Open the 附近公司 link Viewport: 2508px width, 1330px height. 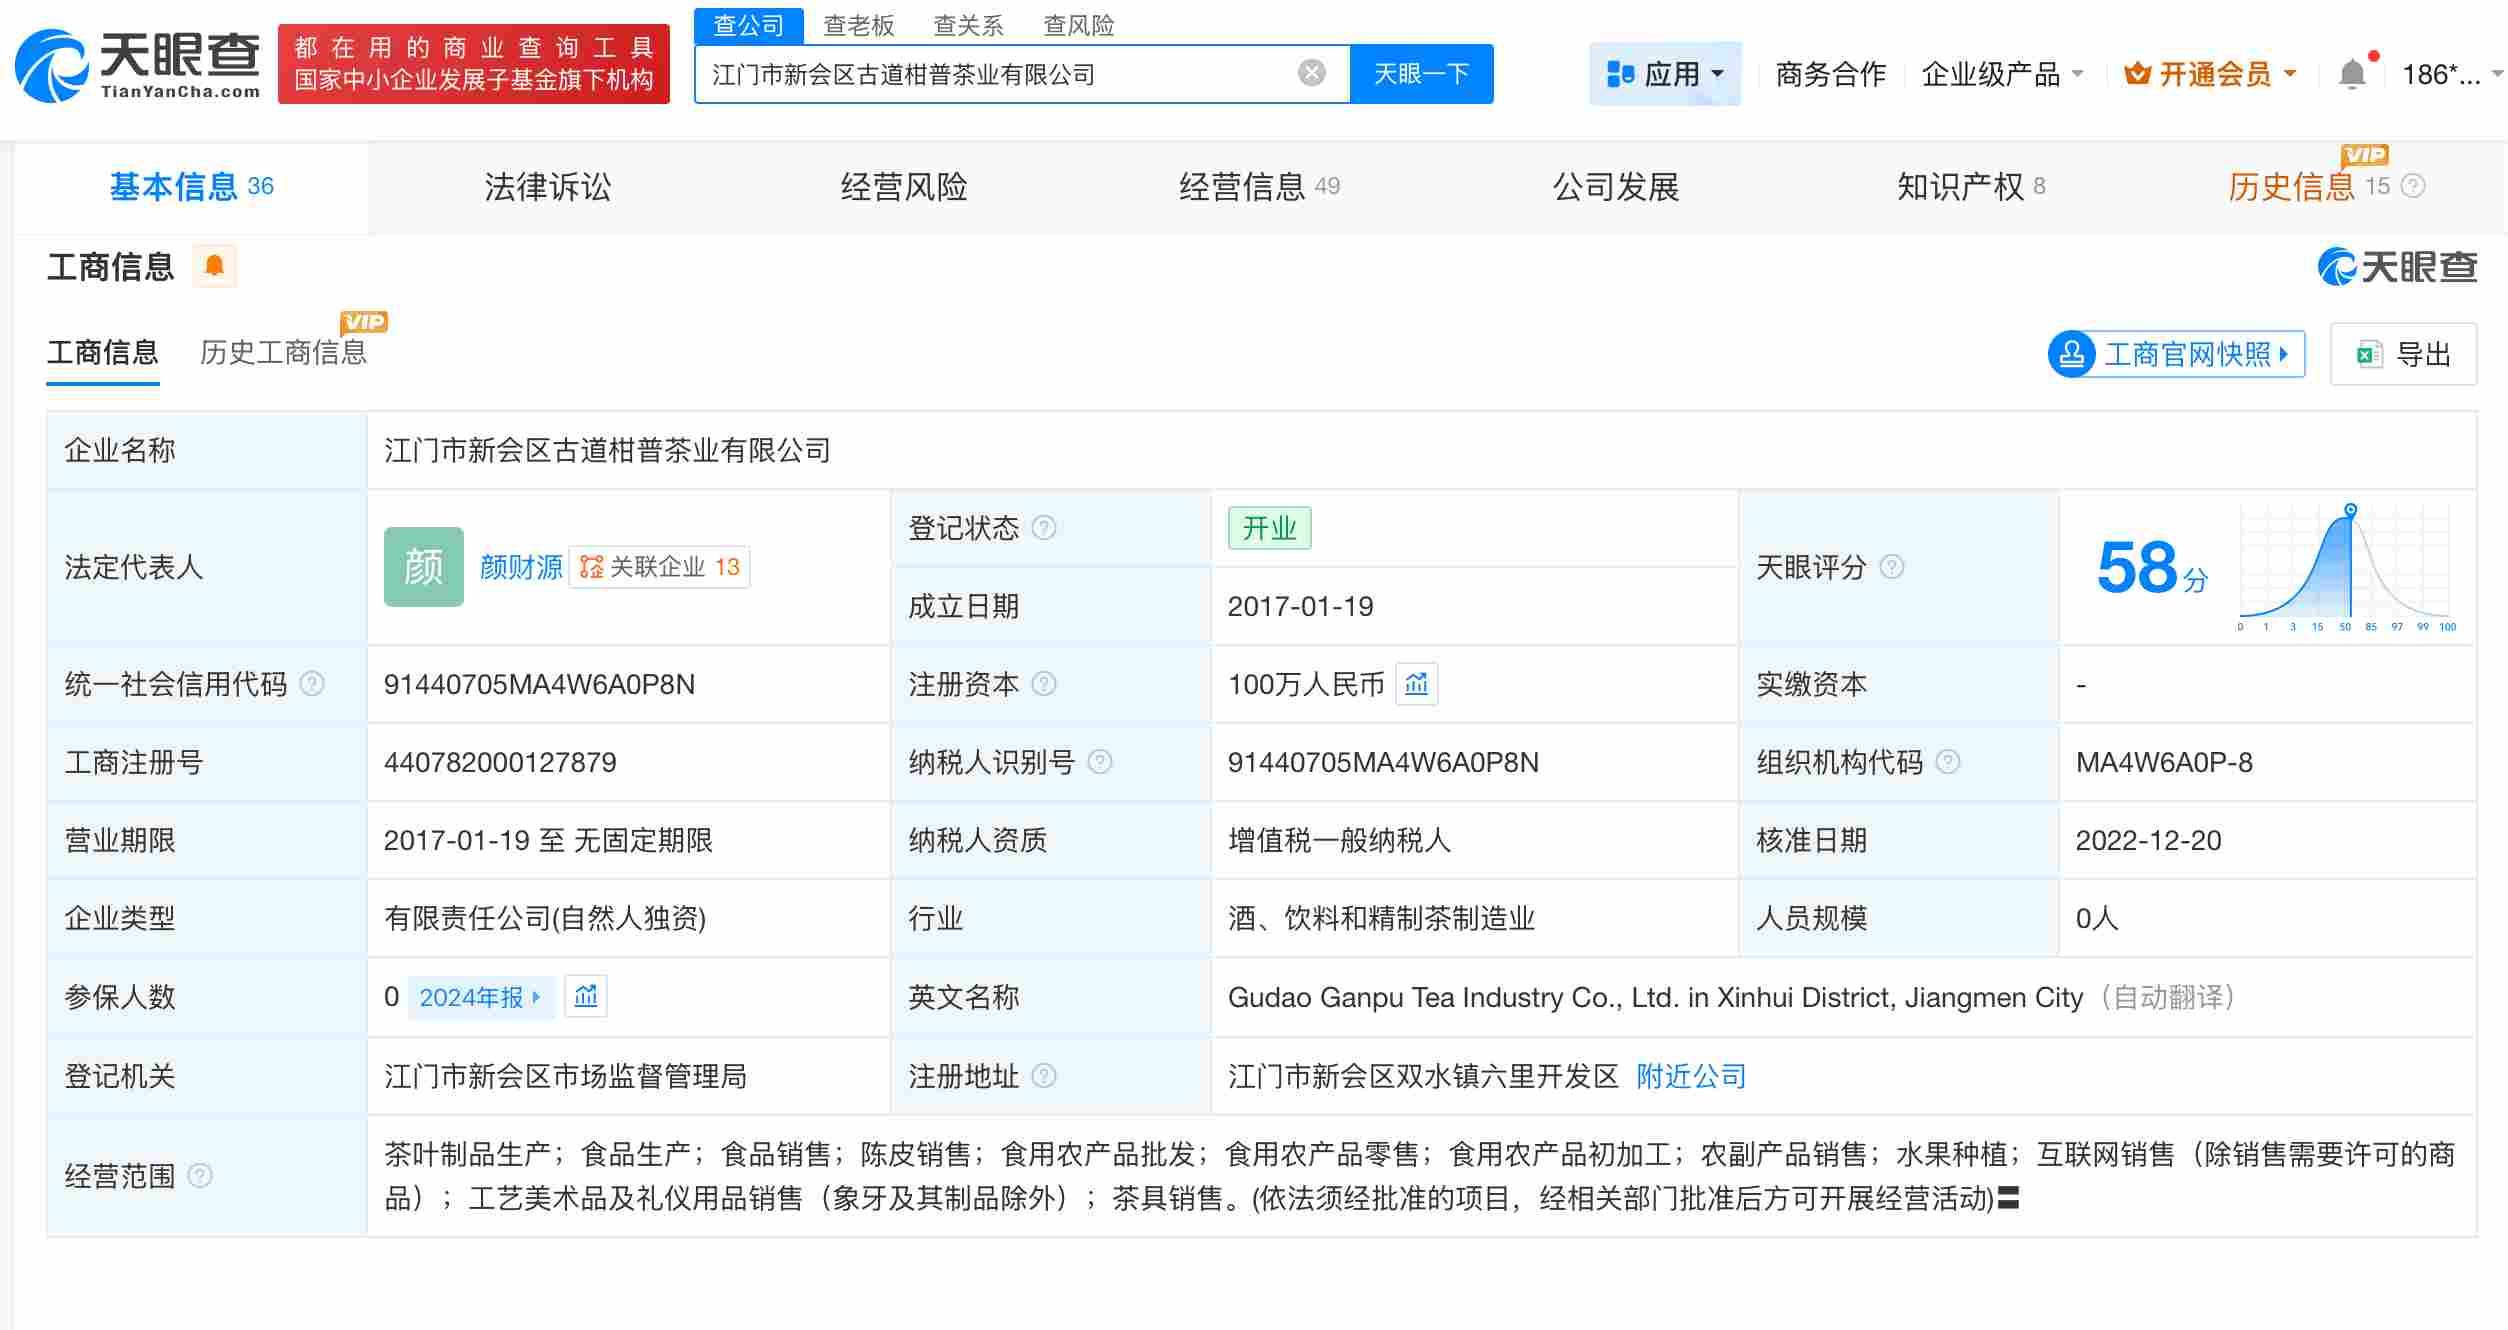(x=1690, y=1076)
